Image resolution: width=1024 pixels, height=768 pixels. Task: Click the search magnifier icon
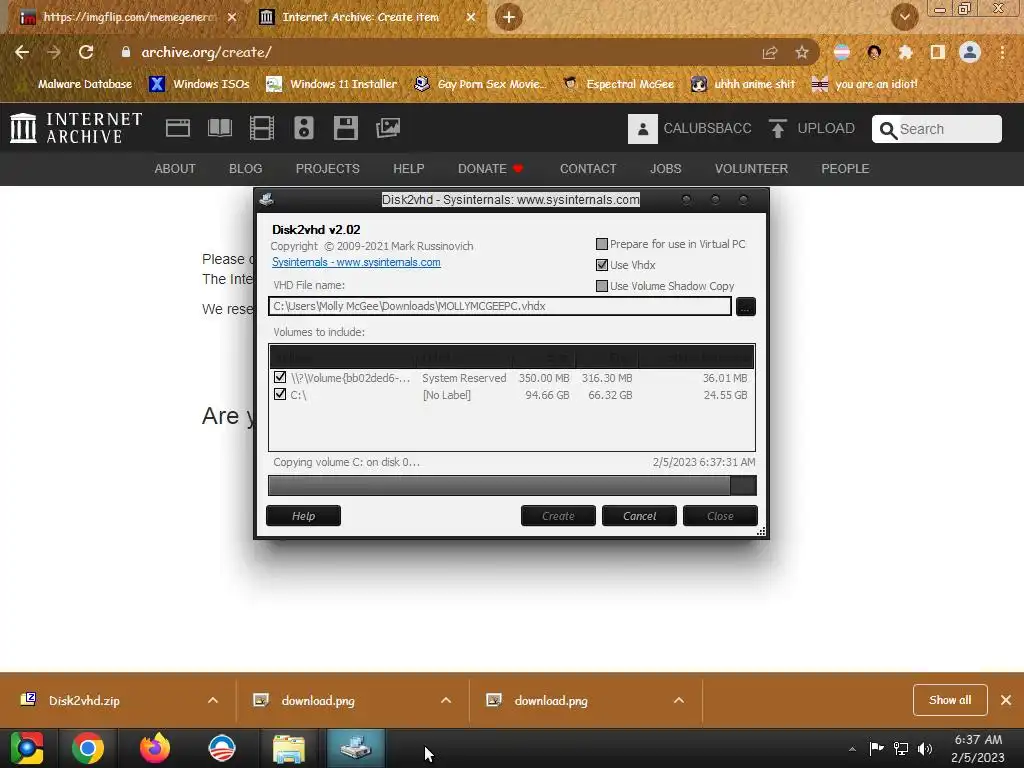(888, 130)
